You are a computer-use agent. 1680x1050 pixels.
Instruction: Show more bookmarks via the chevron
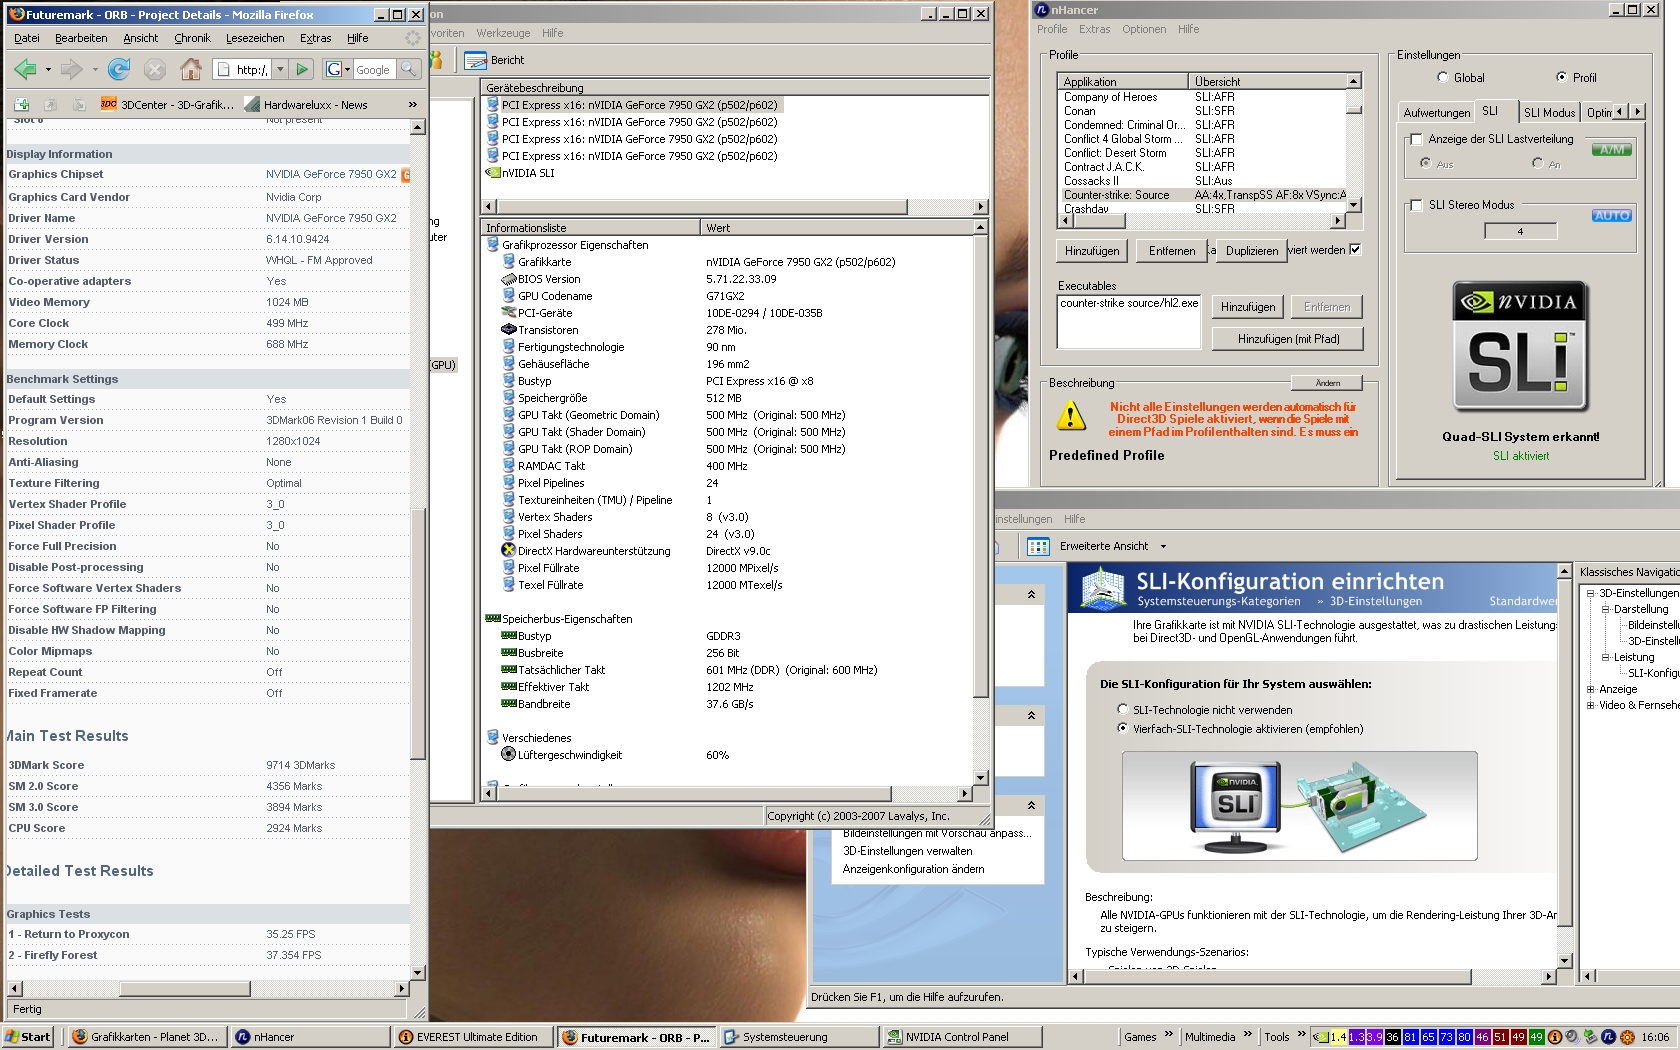[412, 104]
